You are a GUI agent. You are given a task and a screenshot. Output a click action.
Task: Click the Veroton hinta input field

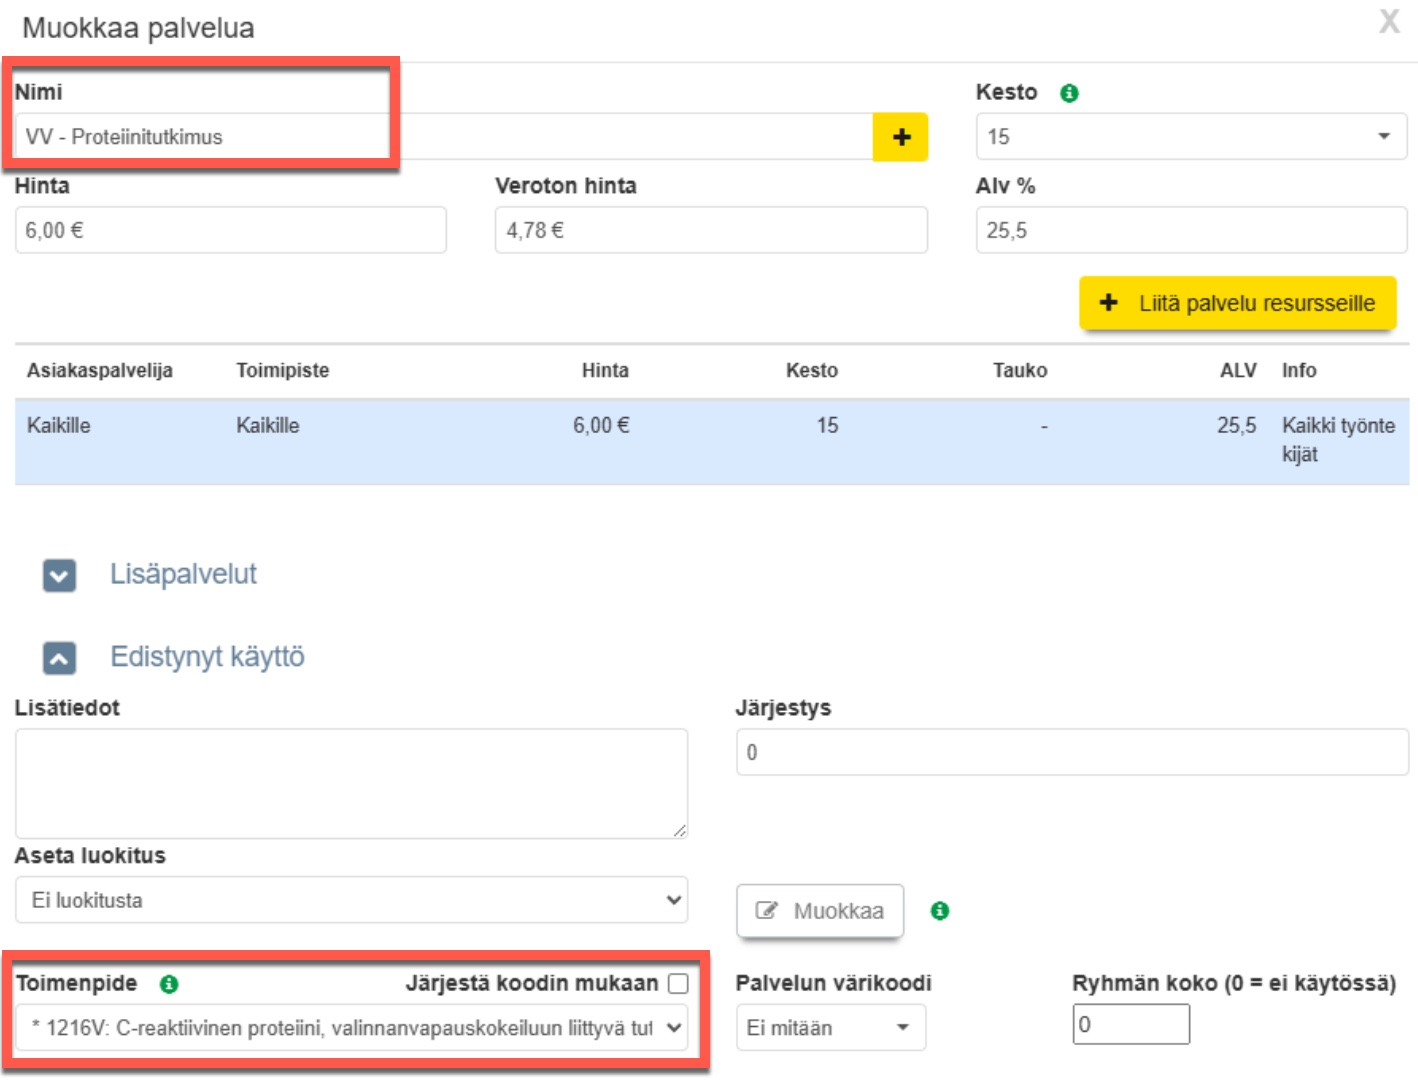coord(710,231)
